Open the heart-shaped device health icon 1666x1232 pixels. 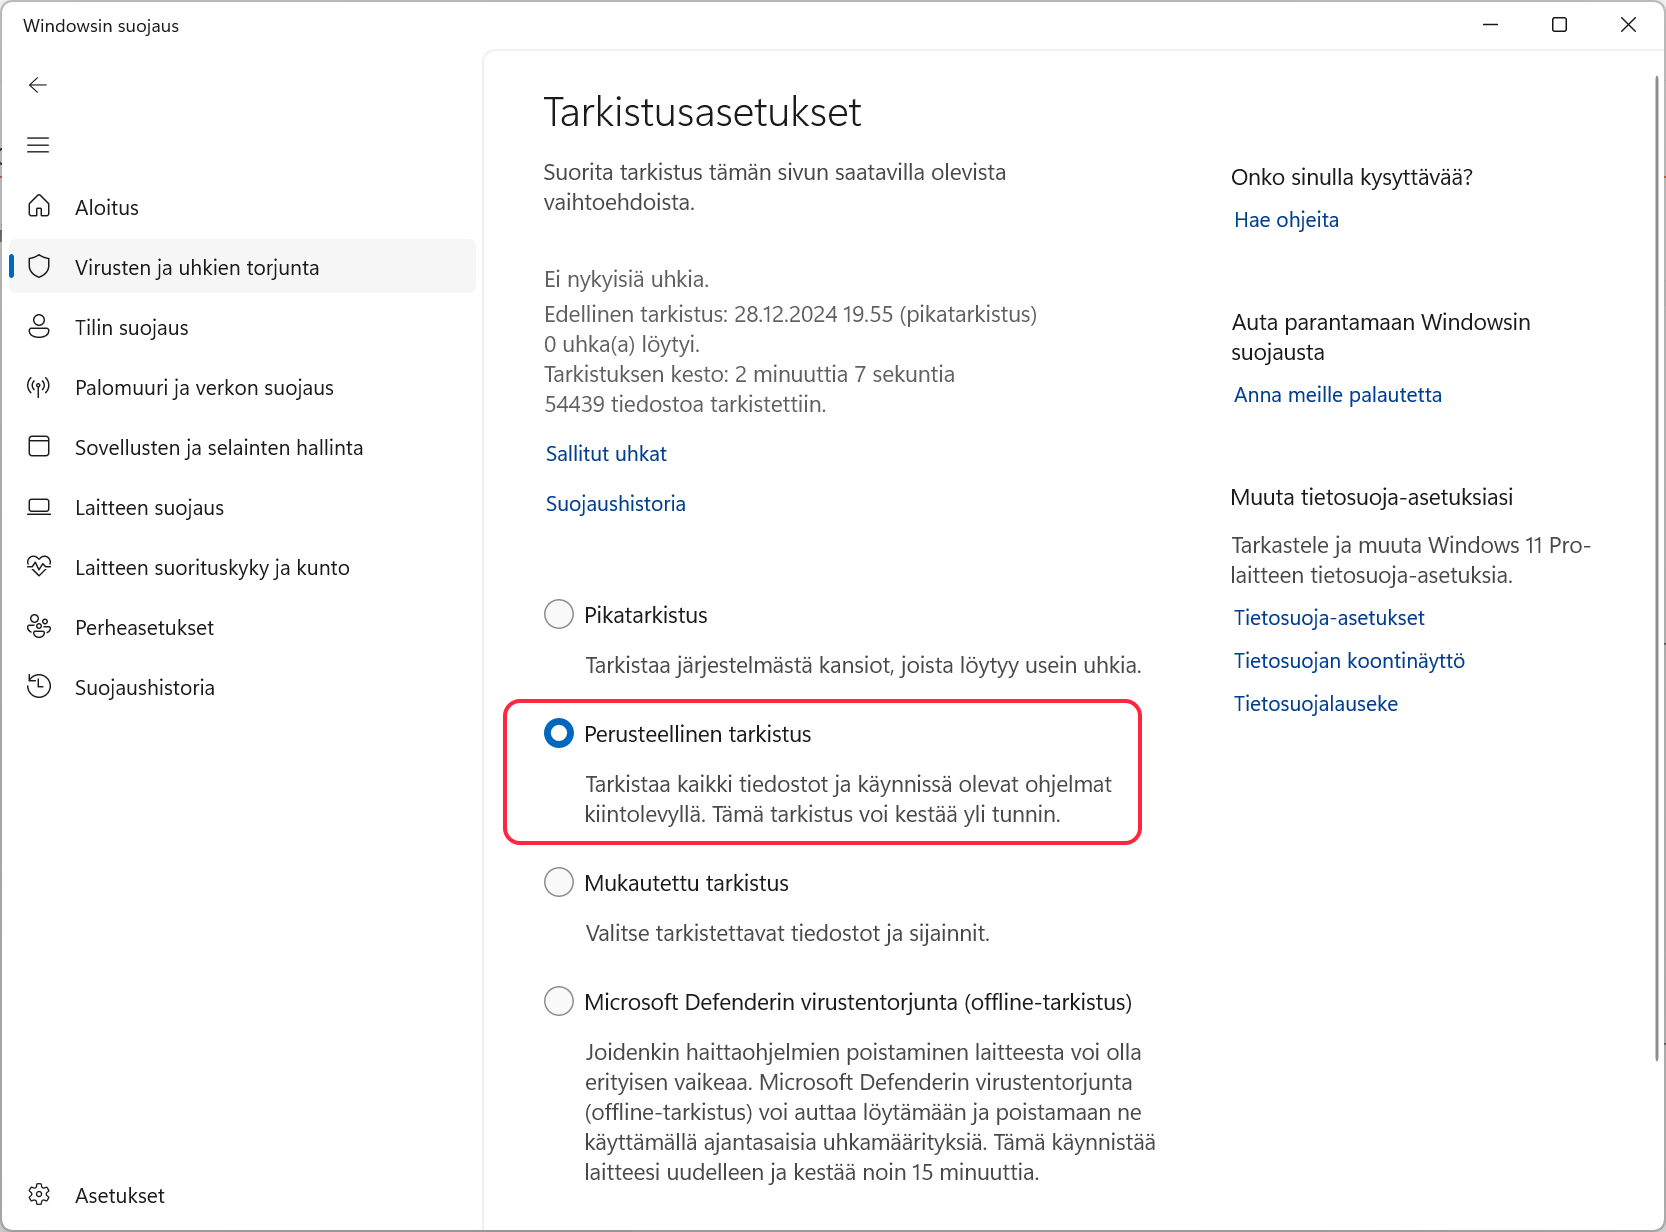pos(39,567)
